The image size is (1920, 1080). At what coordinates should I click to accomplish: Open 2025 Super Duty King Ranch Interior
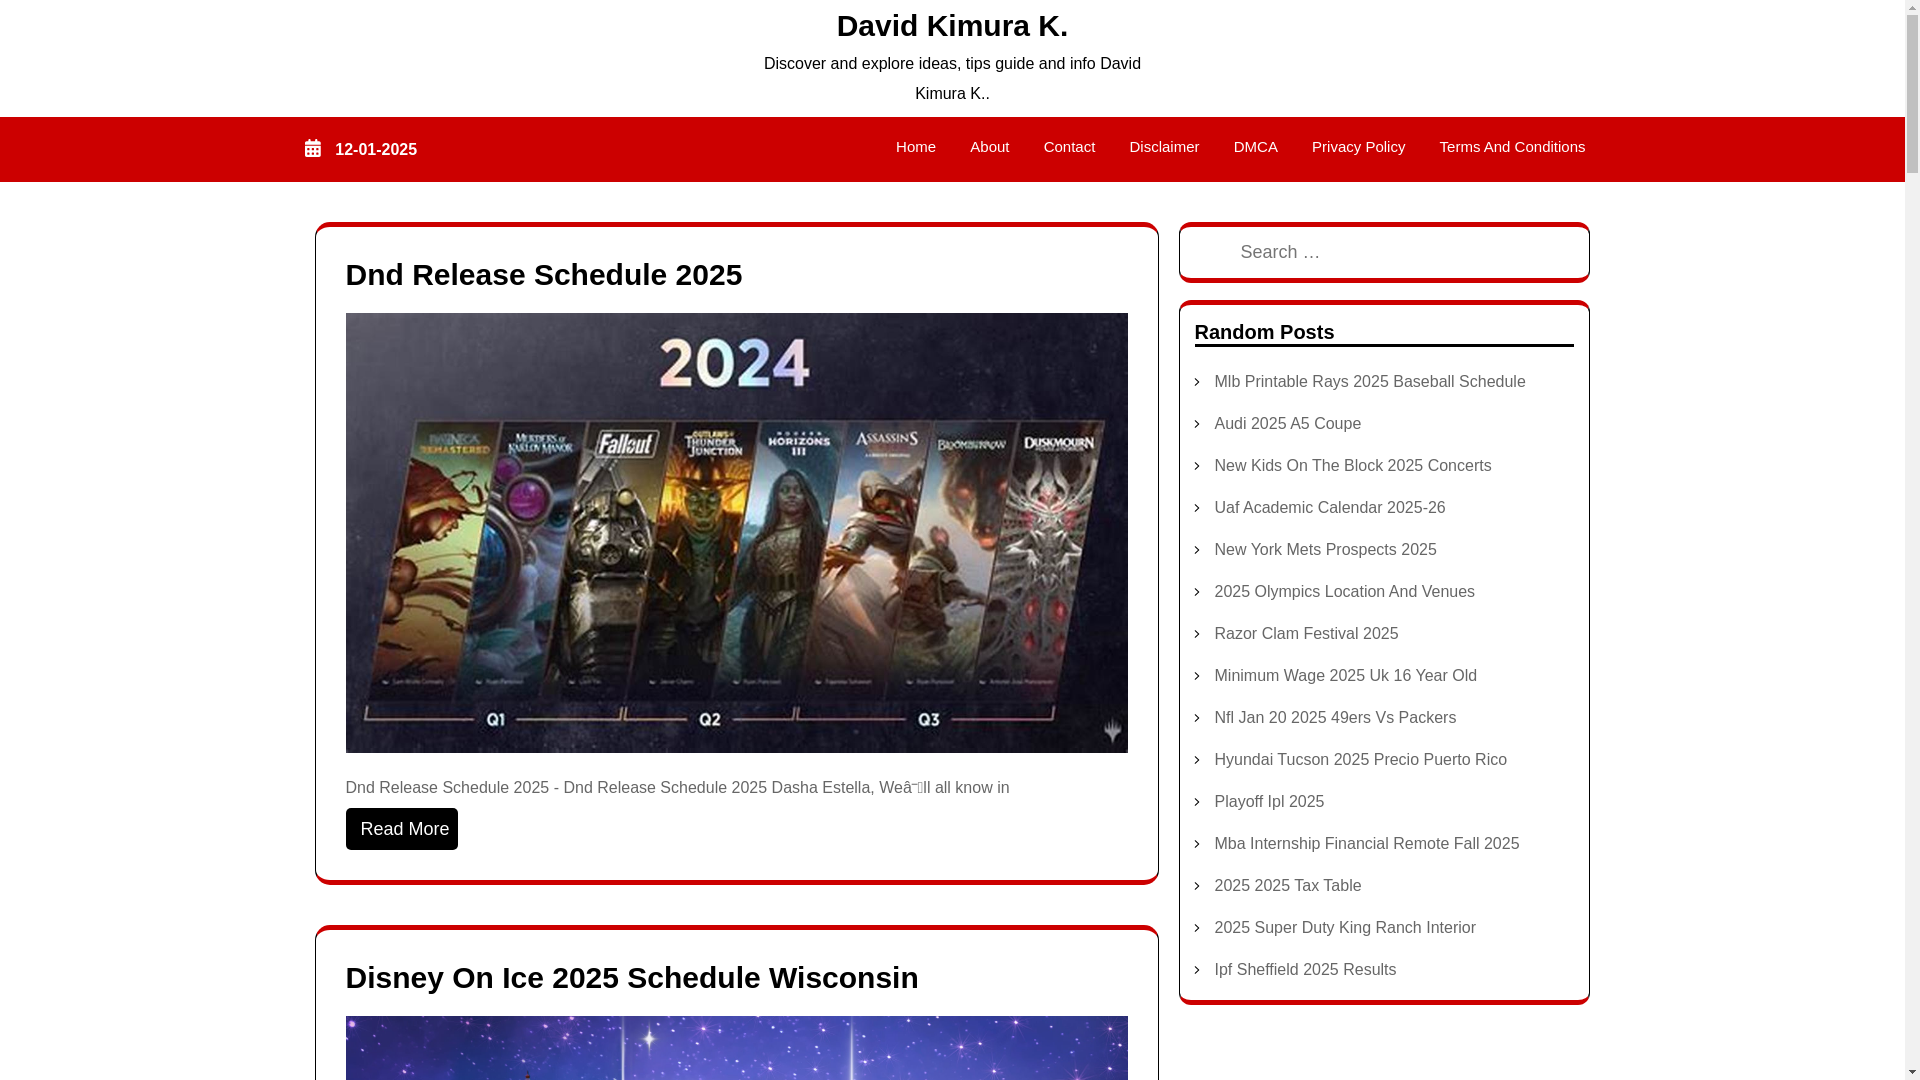click(x=1345, y=928)
